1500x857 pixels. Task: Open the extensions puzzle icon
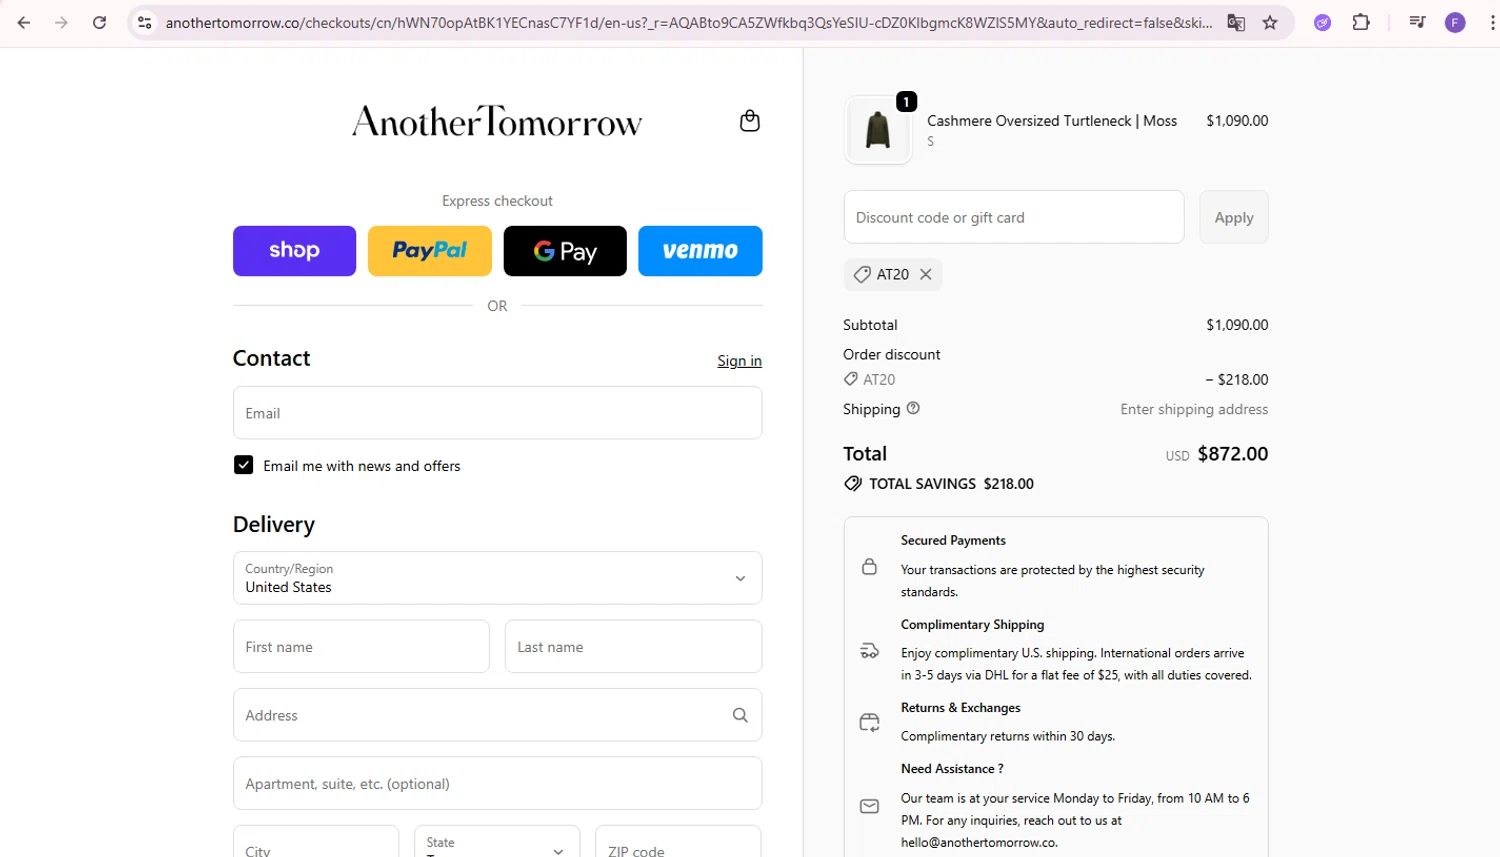point(1361,22)
